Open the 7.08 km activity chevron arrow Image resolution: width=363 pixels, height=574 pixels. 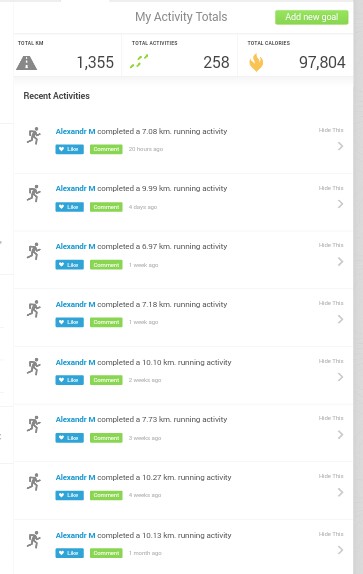[x=340, y=146]
